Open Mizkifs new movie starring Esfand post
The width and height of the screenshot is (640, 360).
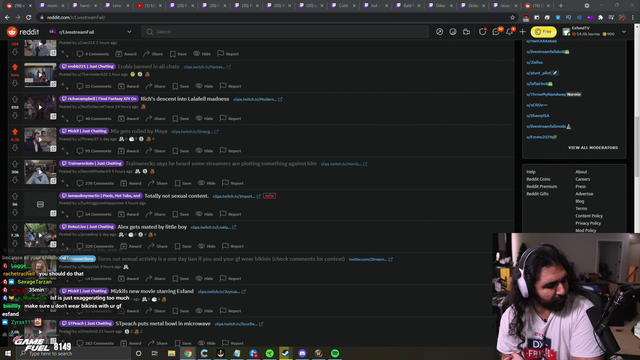(x=152, y=291)
